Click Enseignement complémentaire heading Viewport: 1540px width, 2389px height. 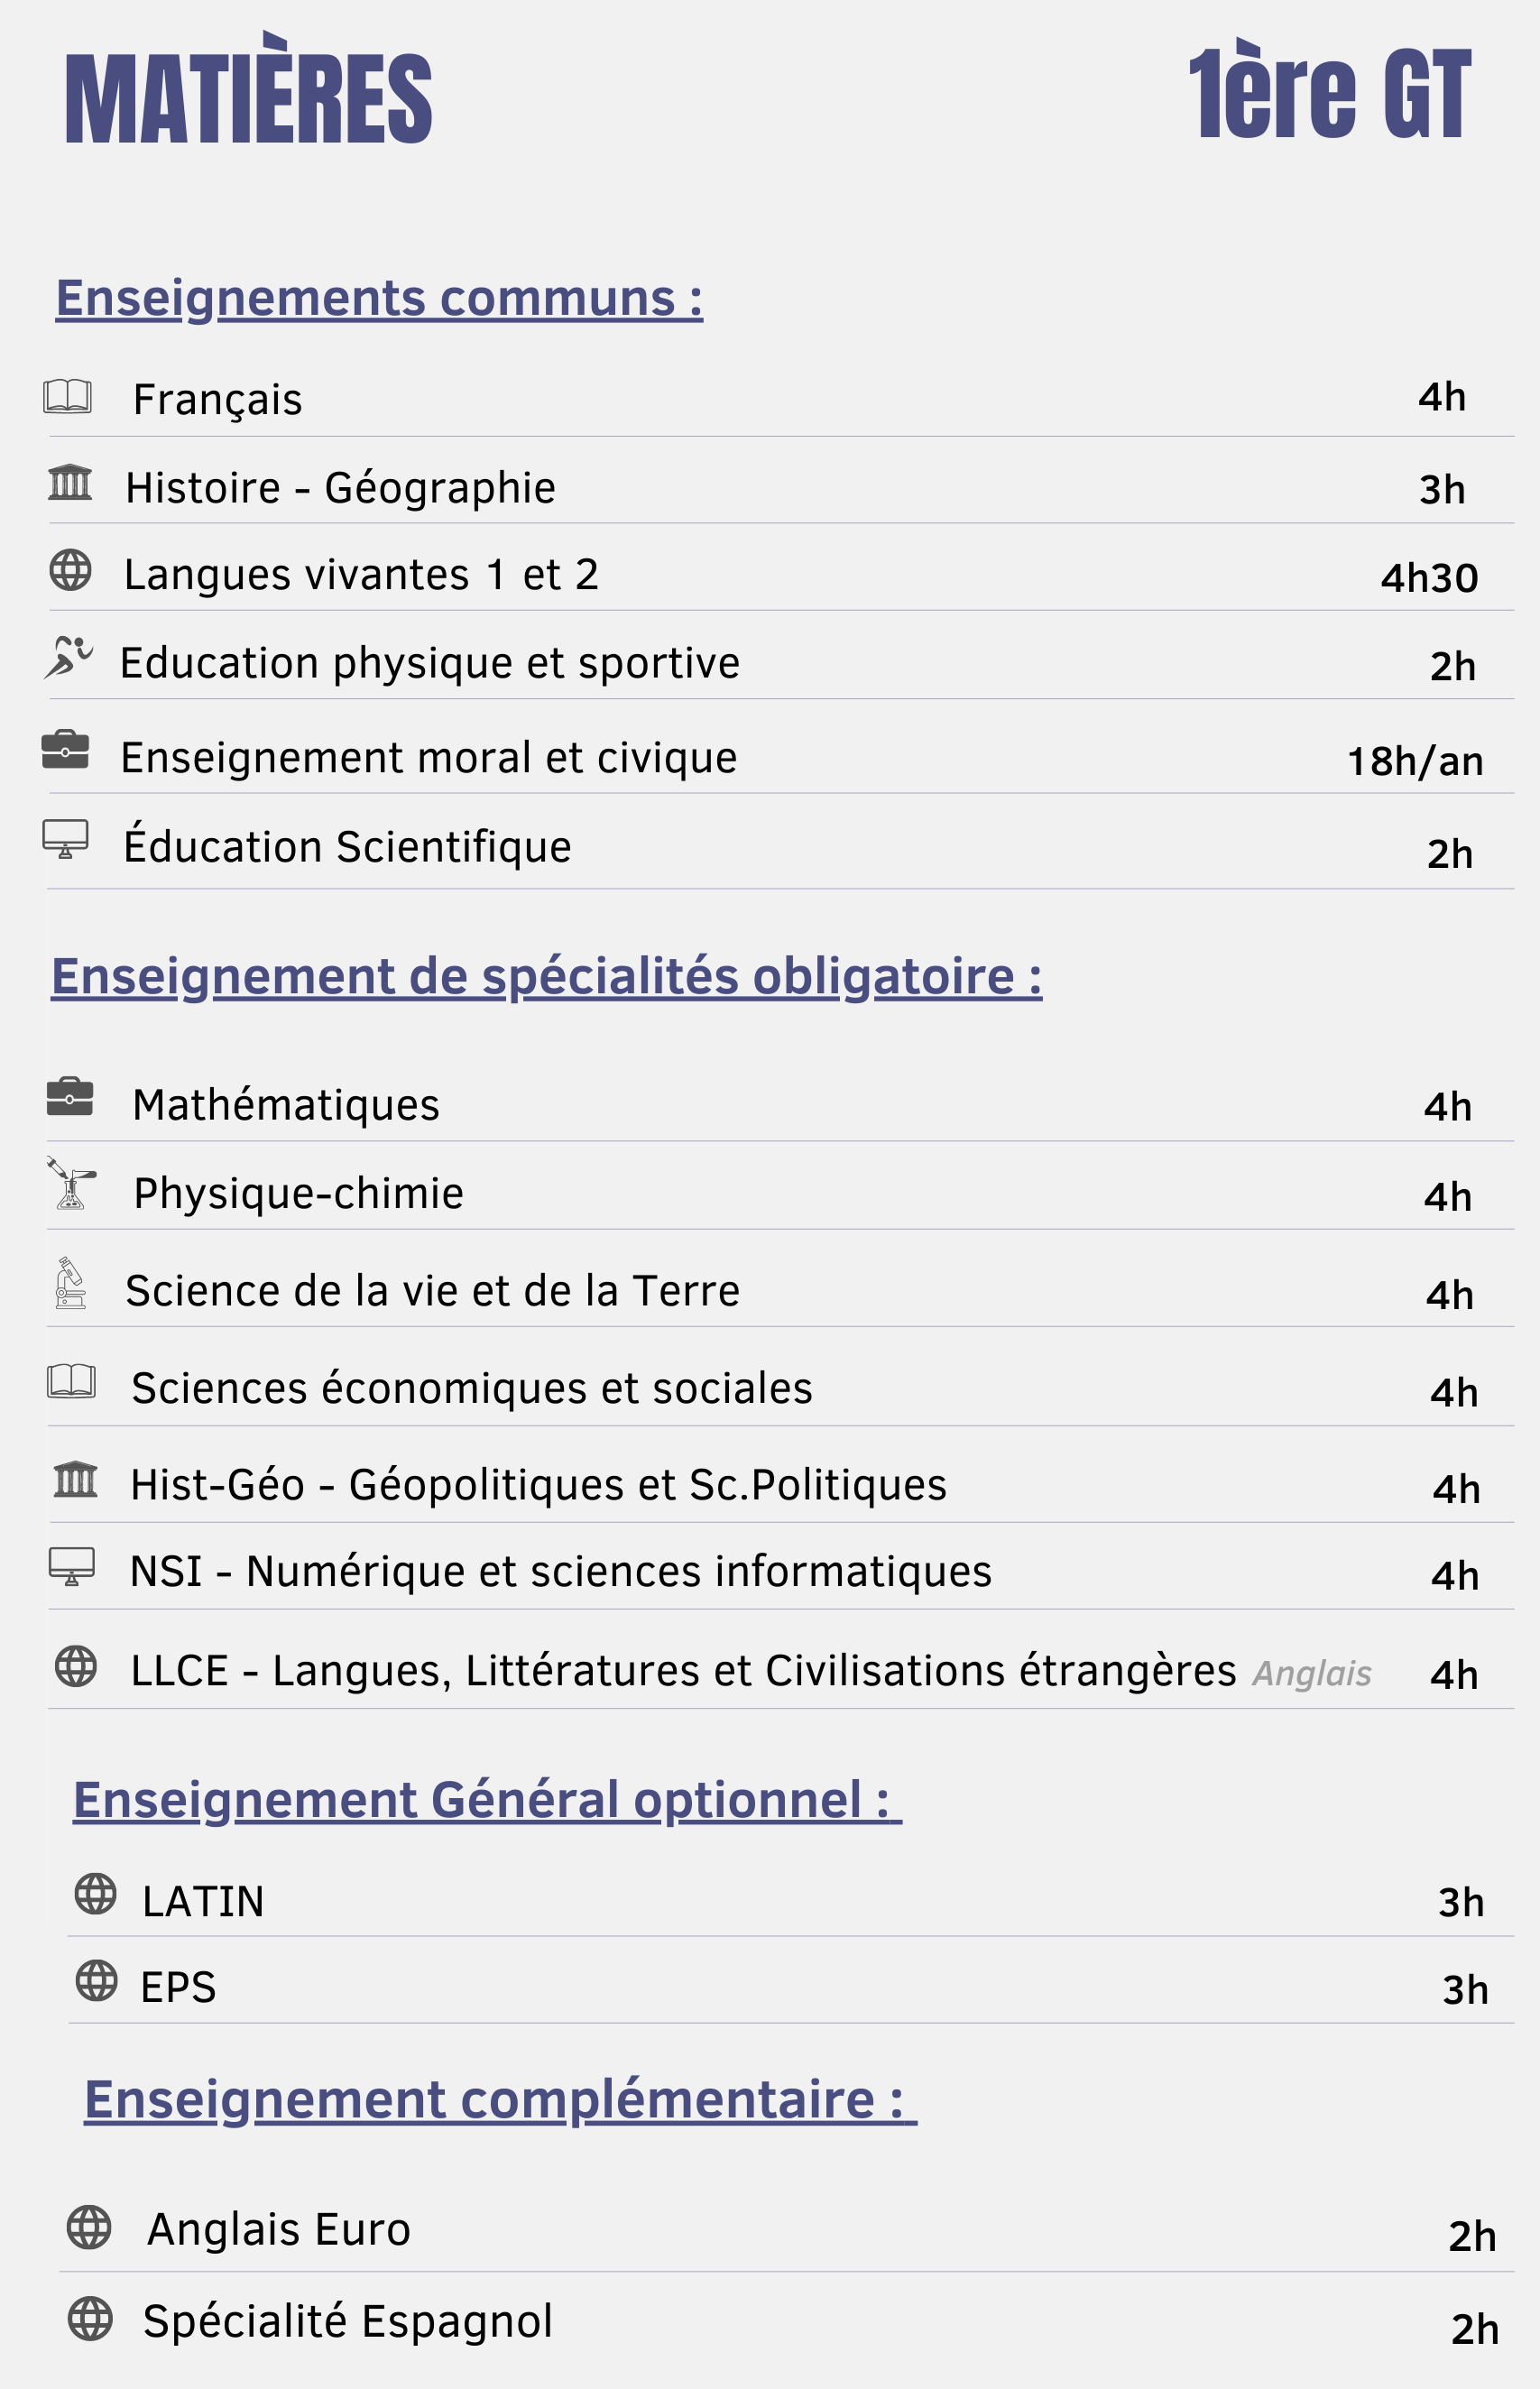pos(500,2099)
